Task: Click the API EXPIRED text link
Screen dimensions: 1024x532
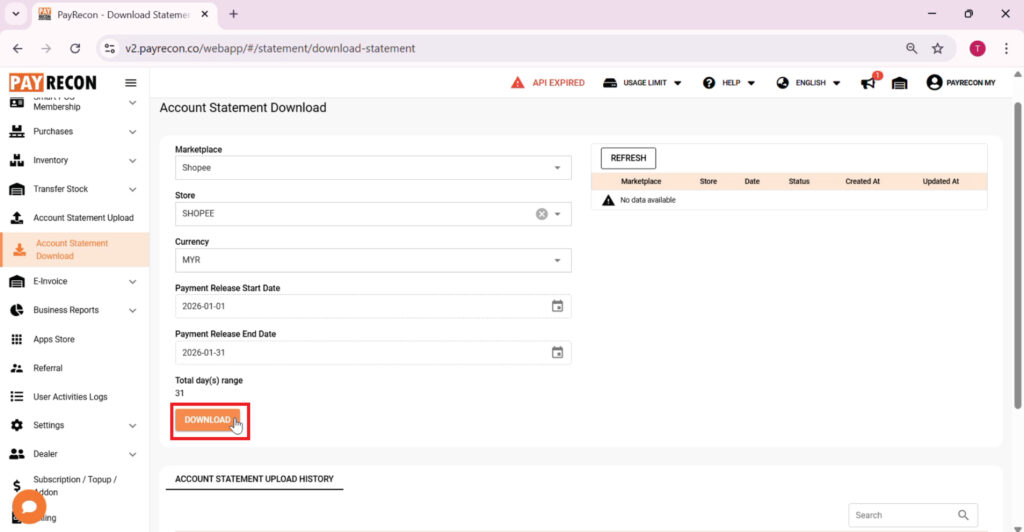Action: click(558, 83)
